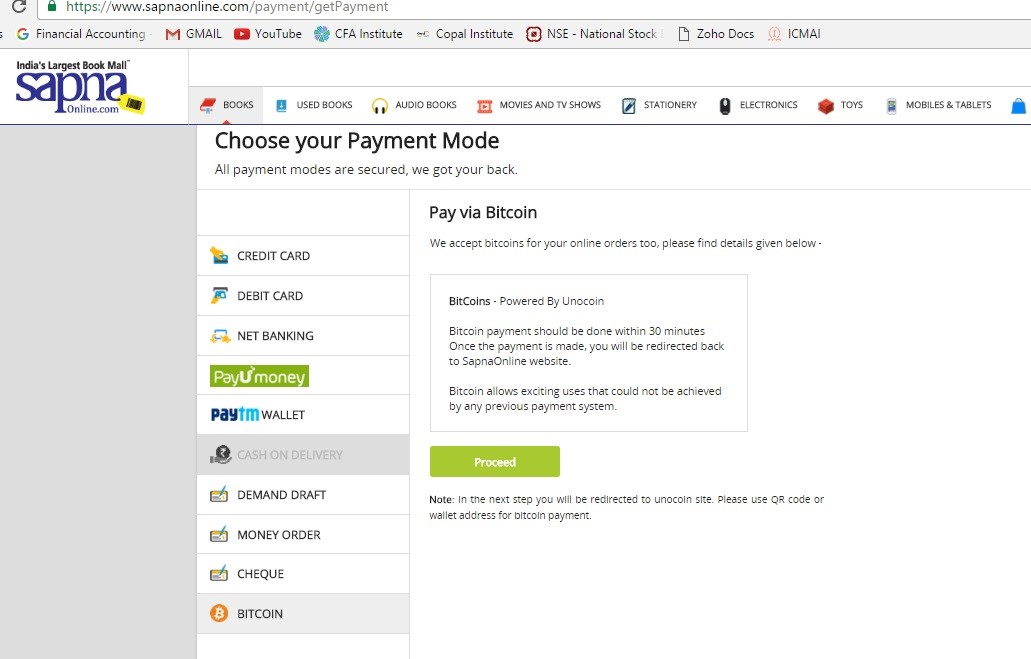
Task: Click the browser address bar URL
Action: 227,7
